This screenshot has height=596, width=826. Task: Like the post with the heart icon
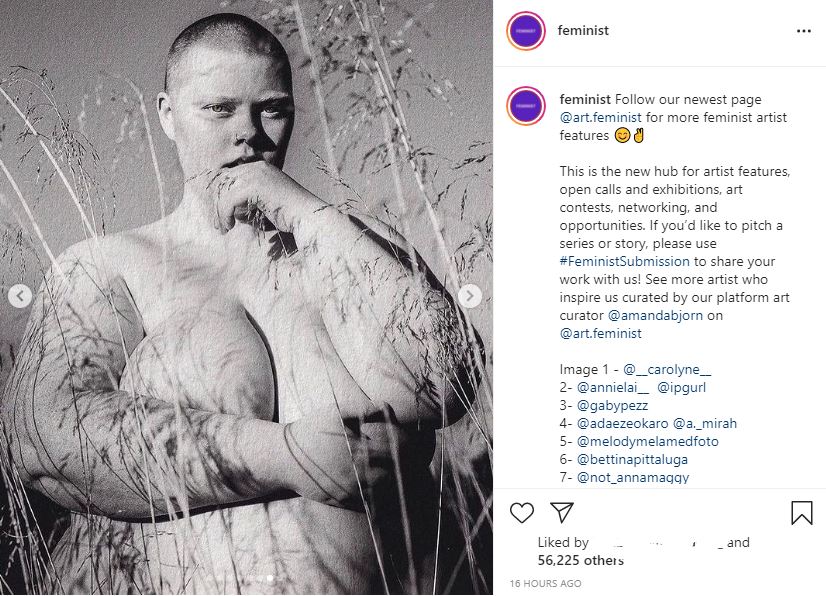(x=522, y=512)
